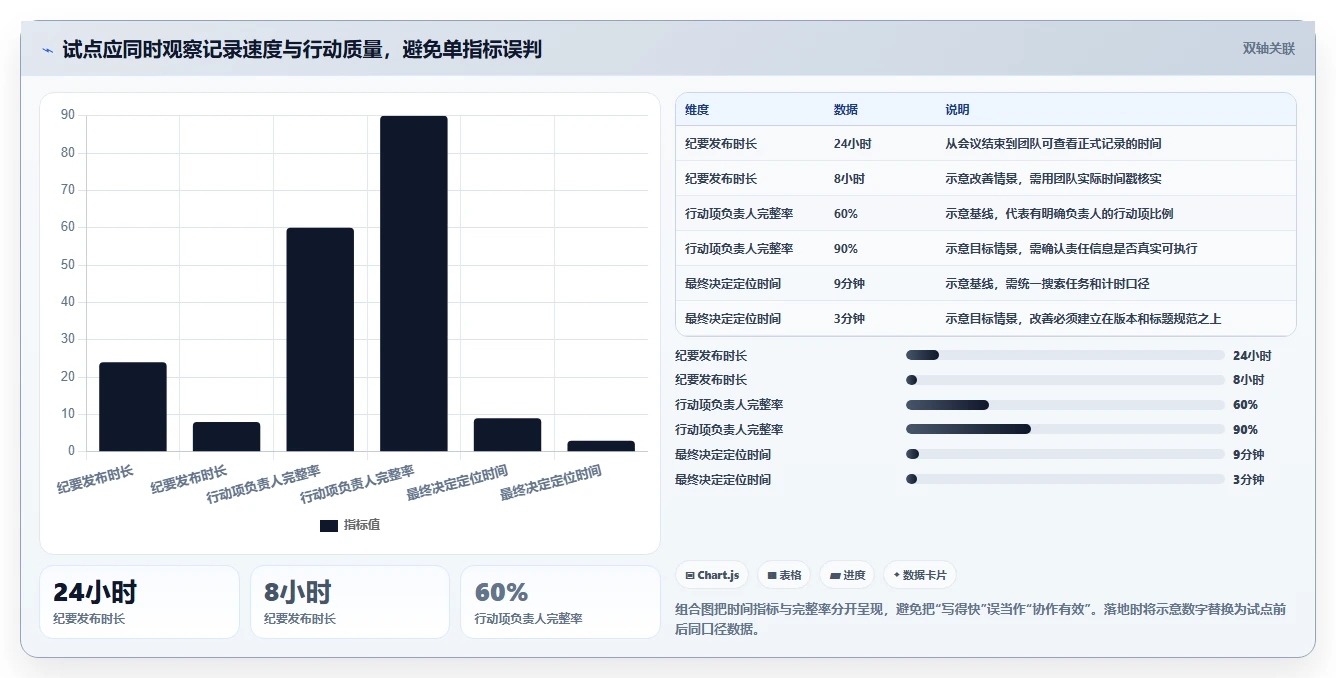Click the 9分钟 value in the table
The image size is (1336, 678).
coord(849,284)
